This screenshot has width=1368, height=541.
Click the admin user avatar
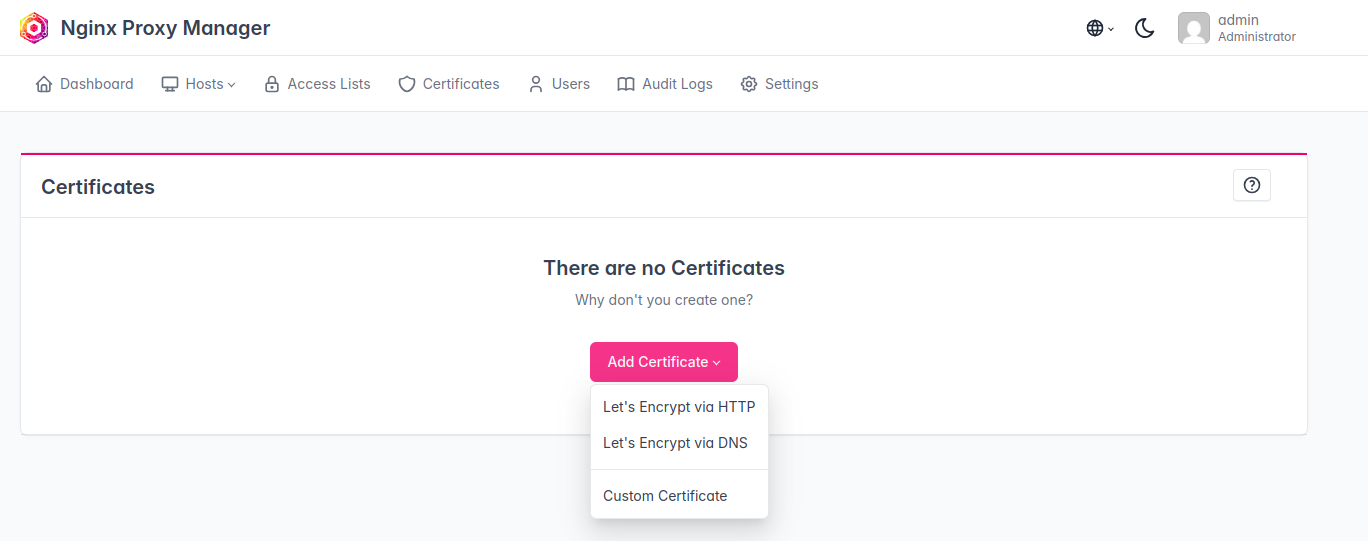pyautogui.click(x=1194, y=28)
